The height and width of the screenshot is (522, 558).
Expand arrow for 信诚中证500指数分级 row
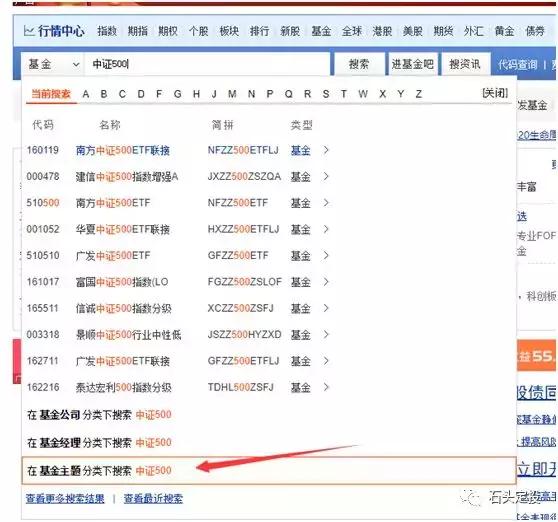(x=326, y=308)
